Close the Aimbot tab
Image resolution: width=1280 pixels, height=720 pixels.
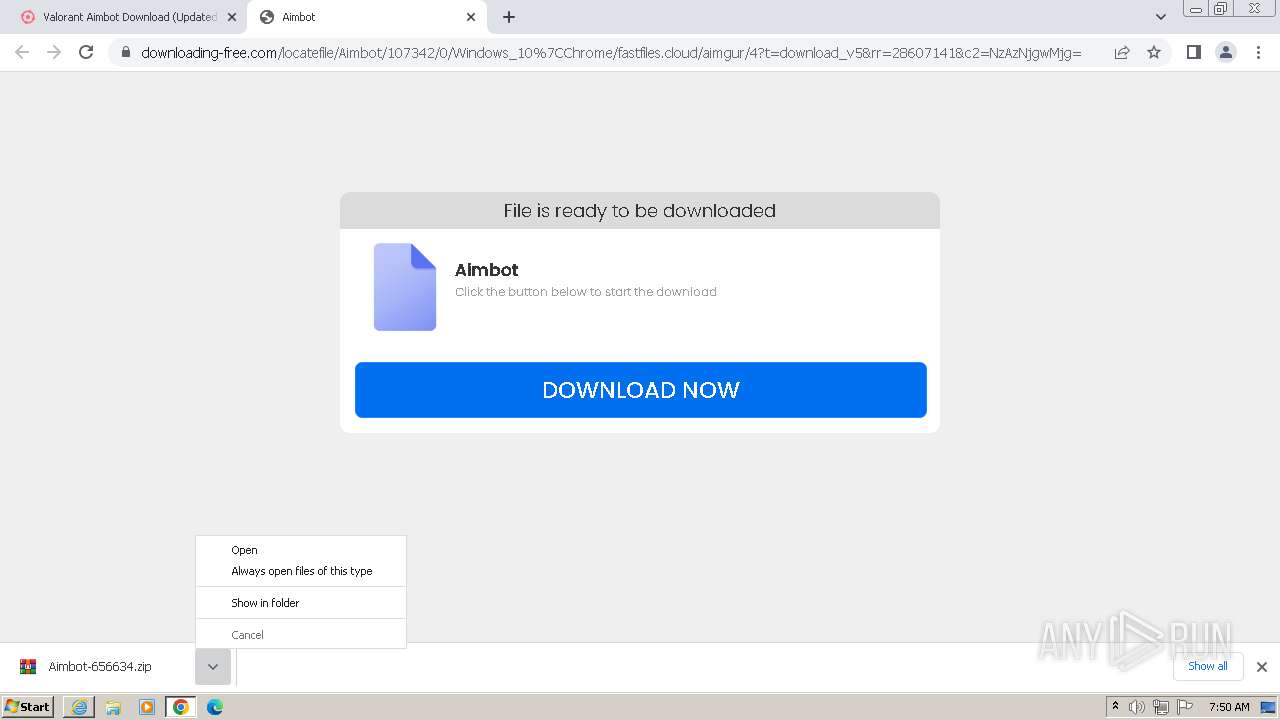471,17
